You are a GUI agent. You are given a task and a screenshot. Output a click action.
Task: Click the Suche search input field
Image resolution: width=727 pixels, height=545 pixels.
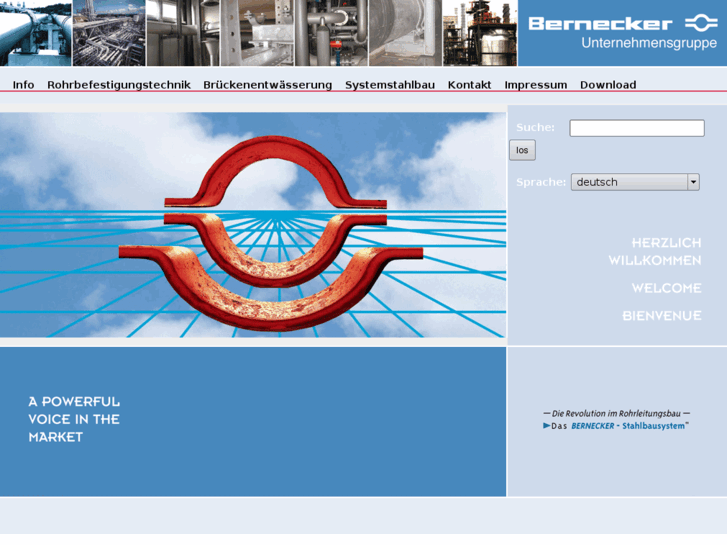pyautogui.click(x=637, y=128)
